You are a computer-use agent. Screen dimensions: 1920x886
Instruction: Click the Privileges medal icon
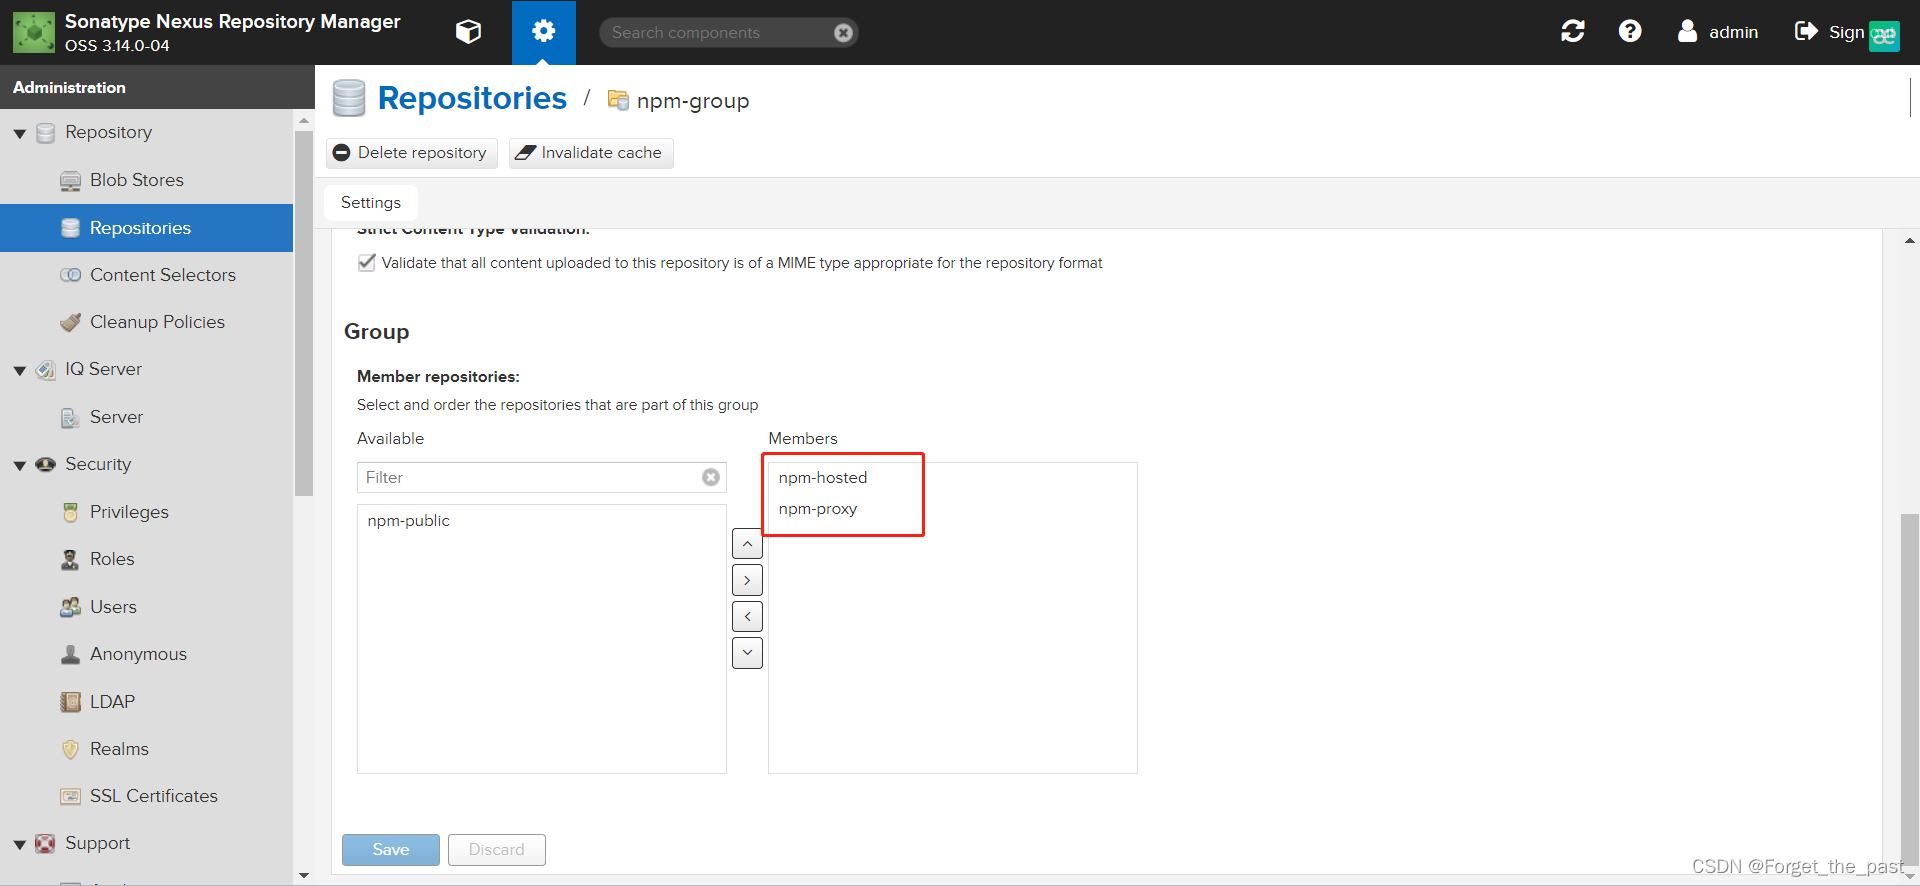pyautogui.click(x=70, y=512)
